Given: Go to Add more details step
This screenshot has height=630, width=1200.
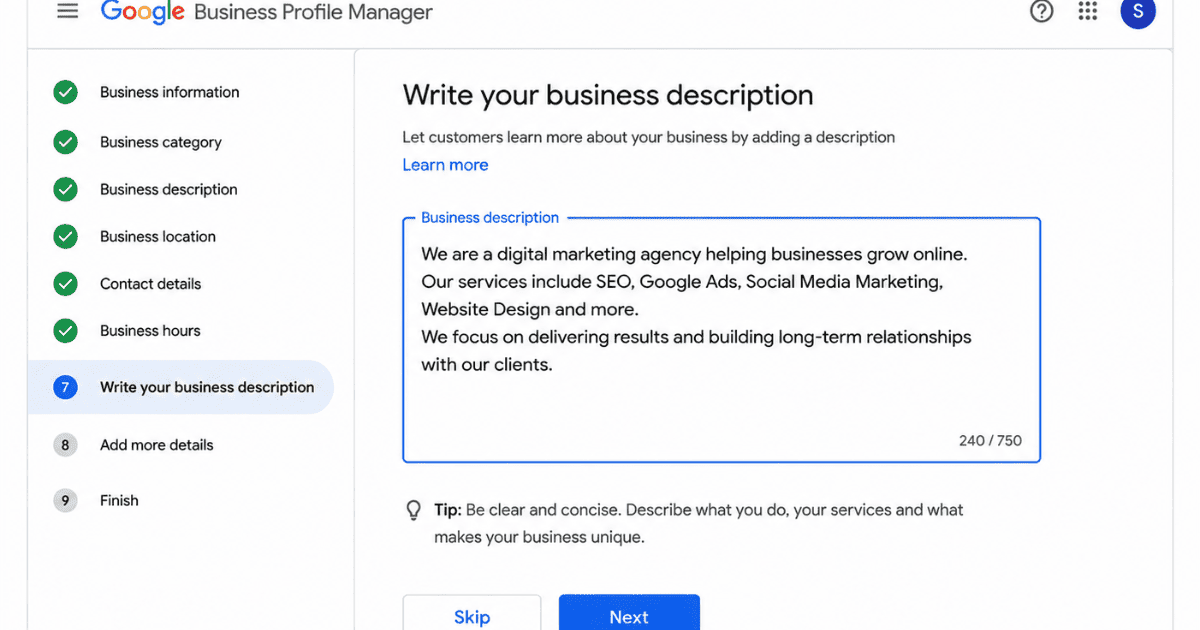Looking at the screenshot, I should pyautogui.click(x=157, y=445).
